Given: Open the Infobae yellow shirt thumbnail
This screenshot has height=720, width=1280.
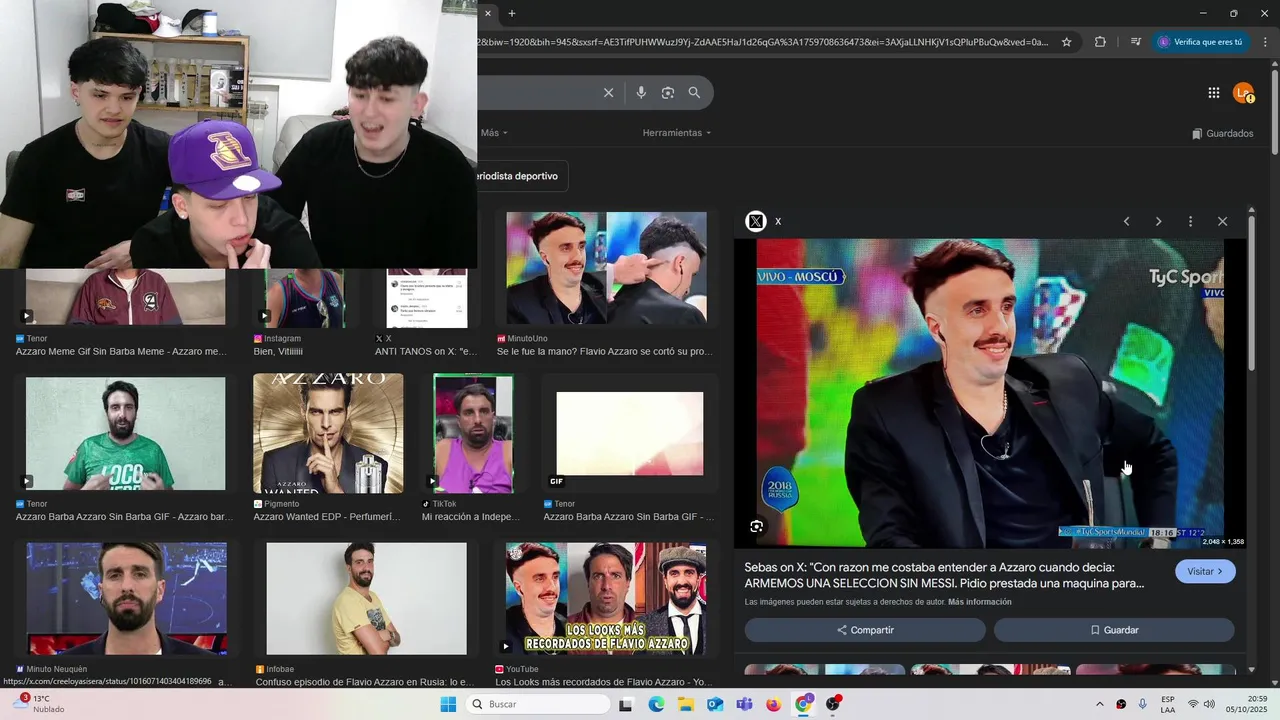Looking at the screenshot, I should click(366, 599).
